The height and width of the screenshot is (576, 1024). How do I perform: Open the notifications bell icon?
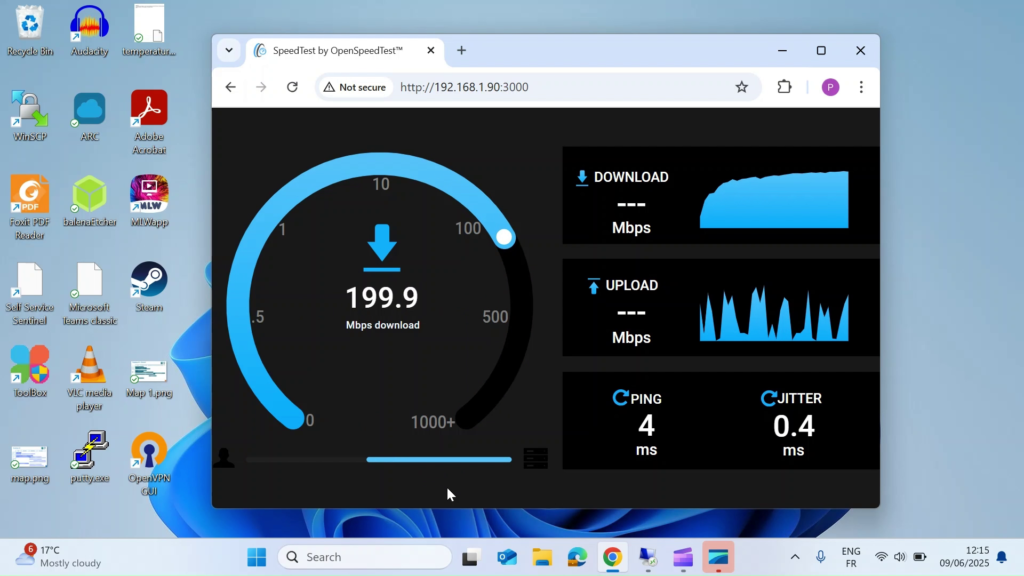click(1002, 557)
